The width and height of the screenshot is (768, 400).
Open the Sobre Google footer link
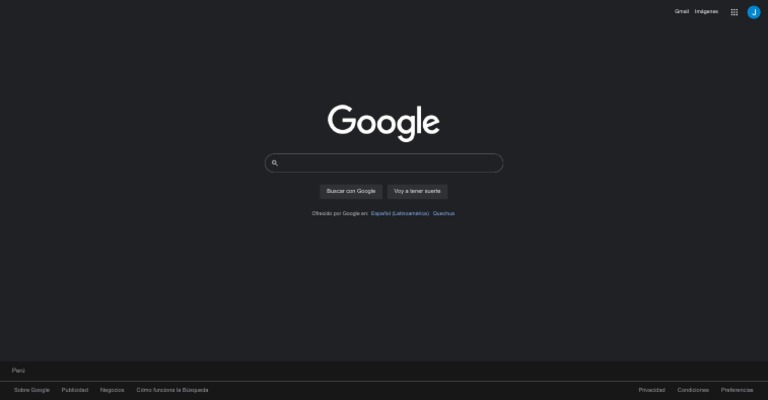[32, 390]
